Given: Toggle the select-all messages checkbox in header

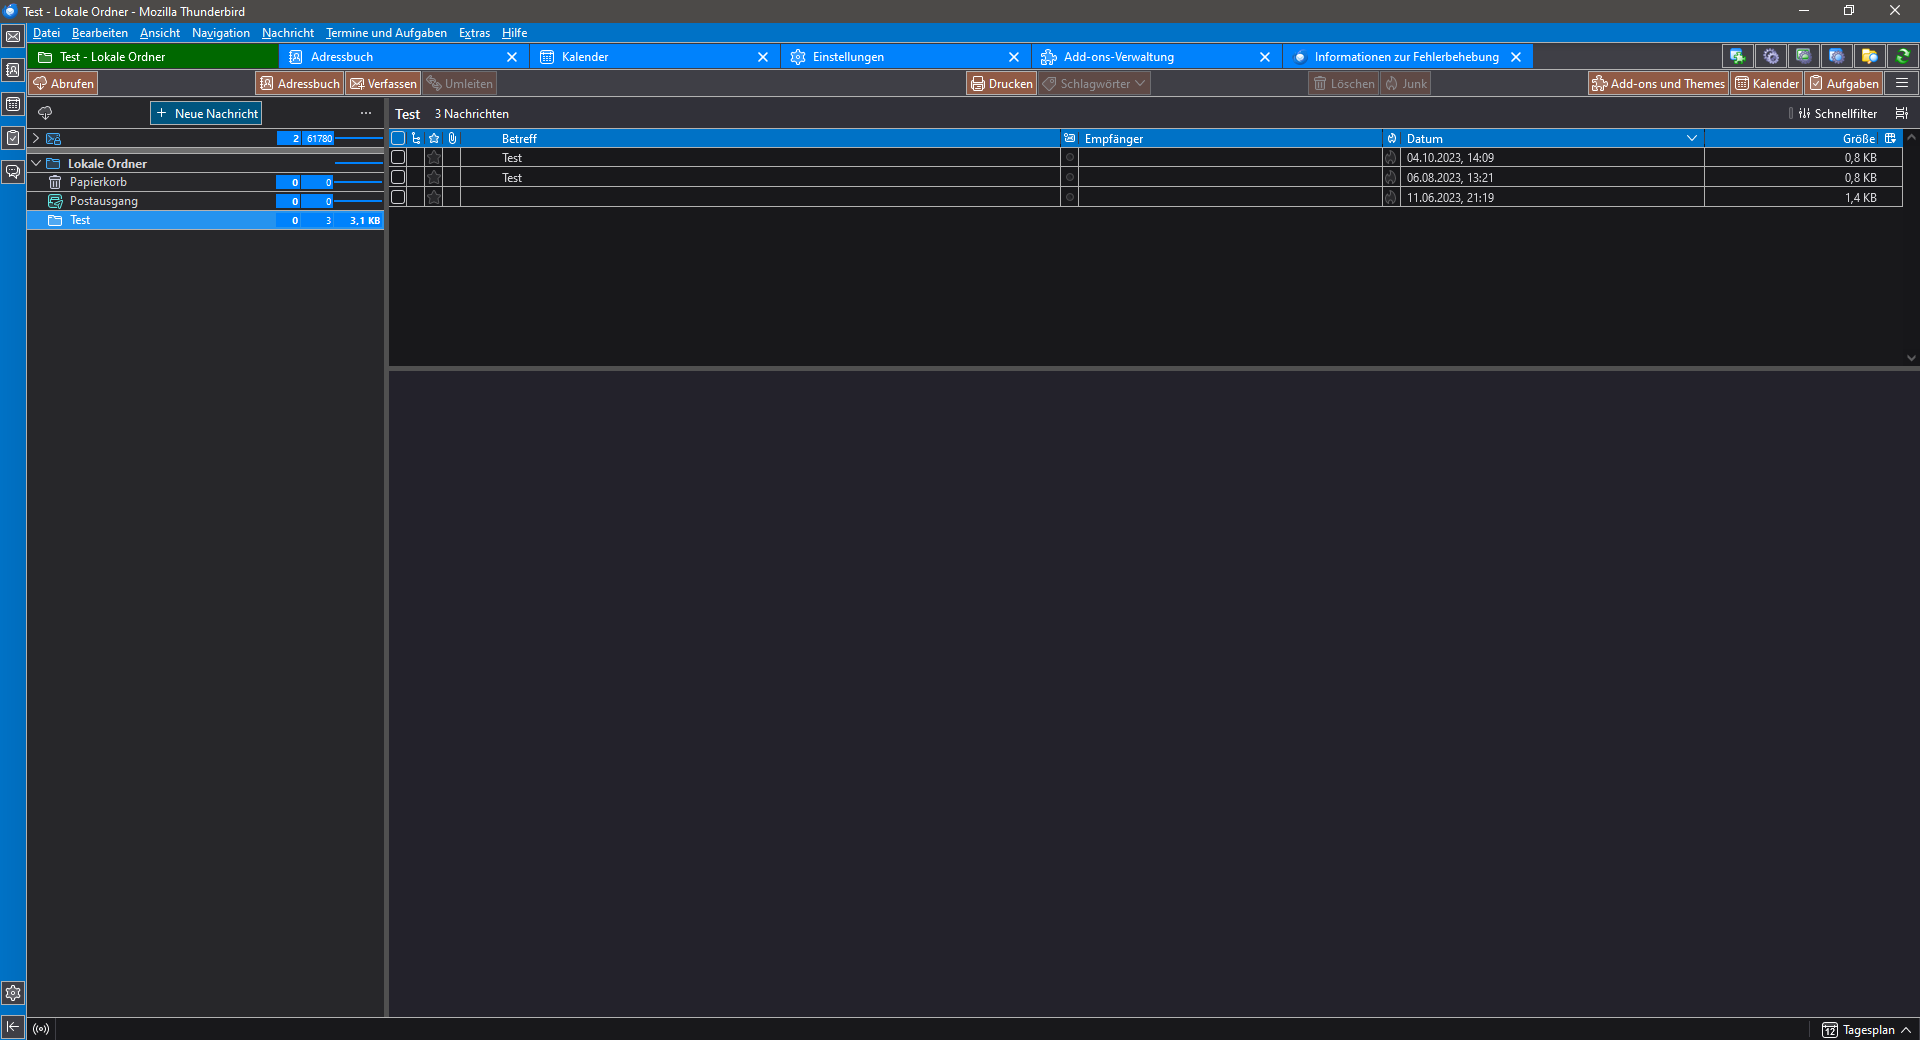Looking at the screenshot, I should click(398, 139).
